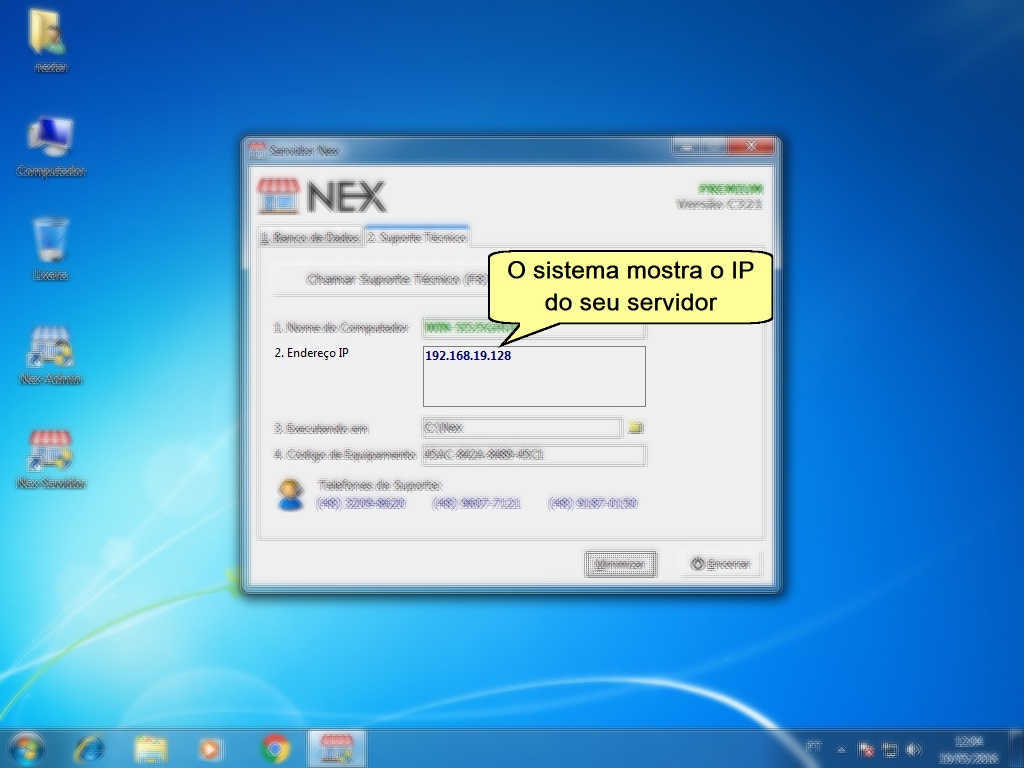
Task: Click the volume speaker tray icon
Action: [x=913, y=750]
